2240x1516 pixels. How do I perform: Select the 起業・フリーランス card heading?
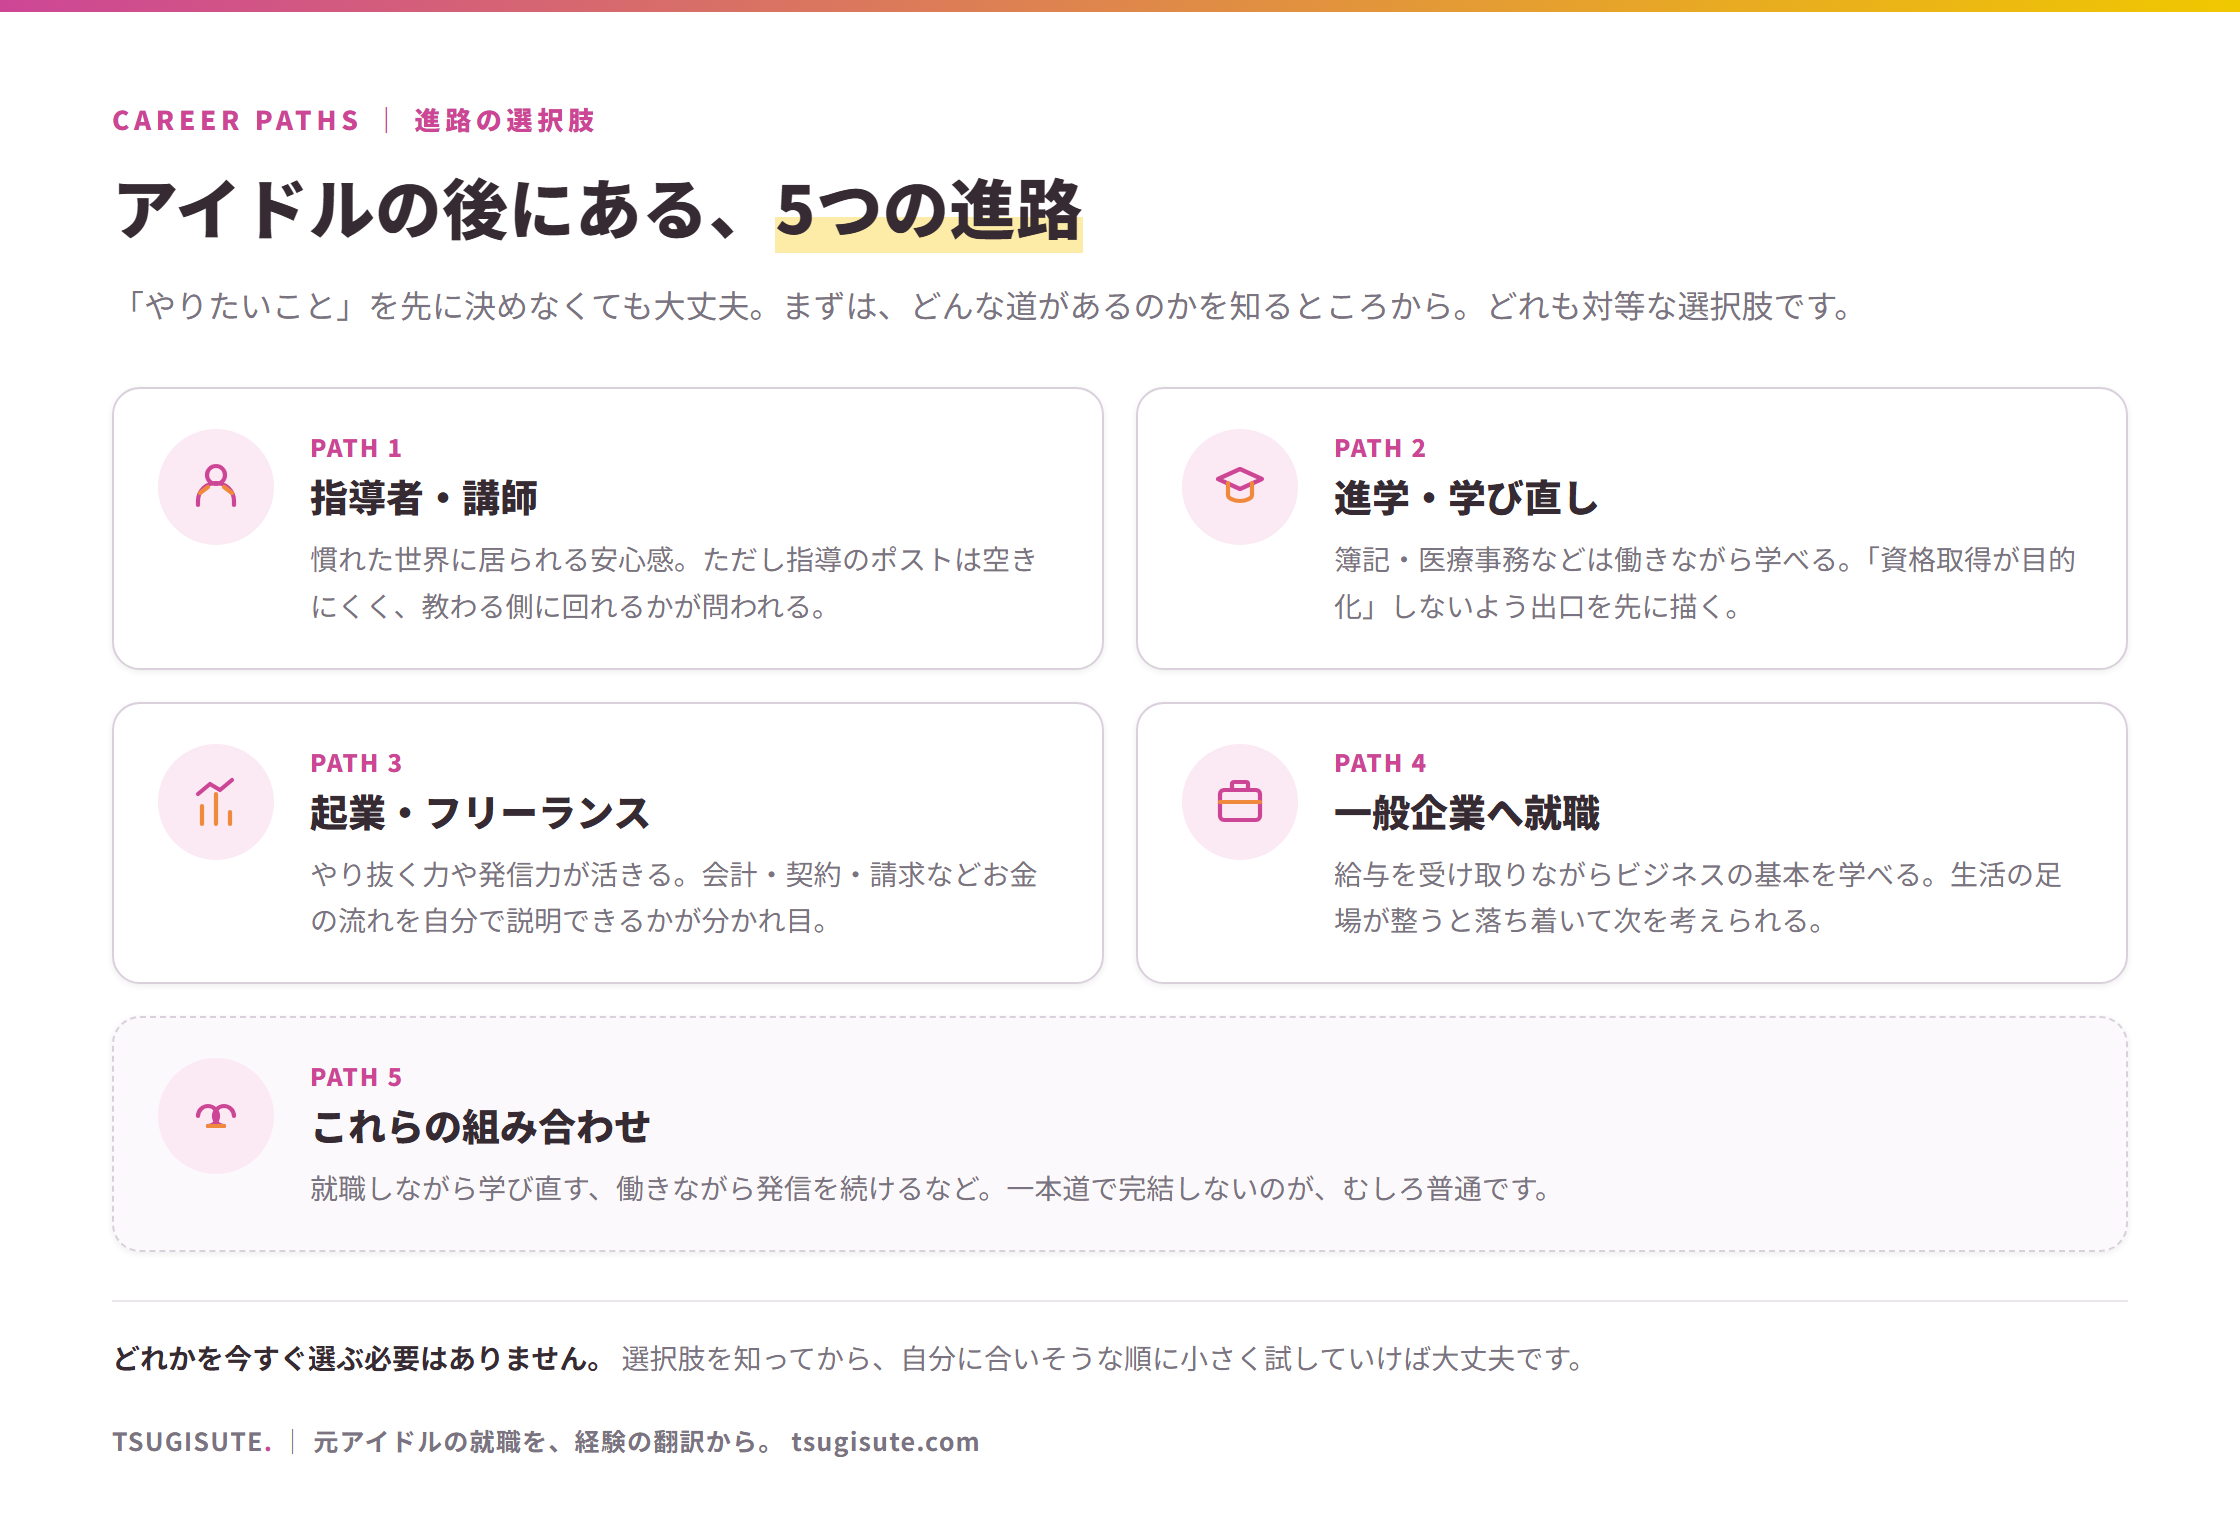tap(480, 813)
